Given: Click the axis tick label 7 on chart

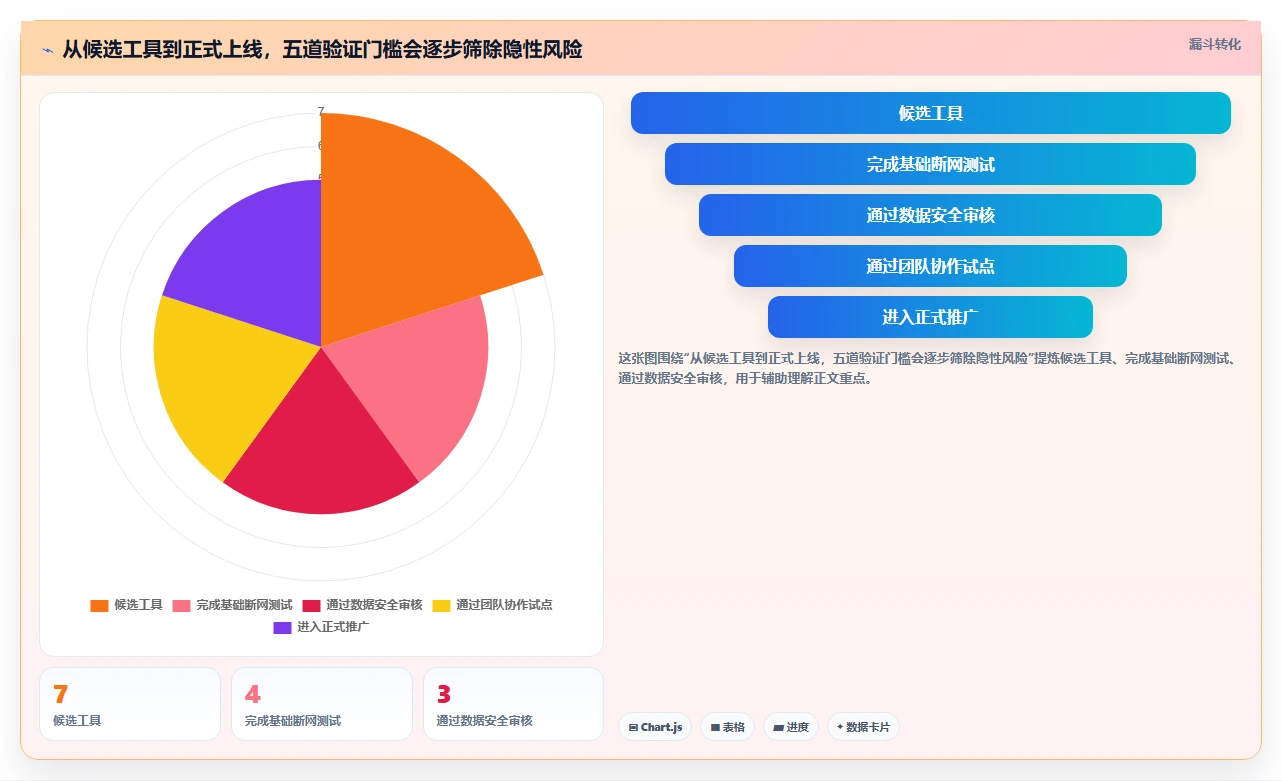Looking at the screenshot, I should (x=321, y=111).
